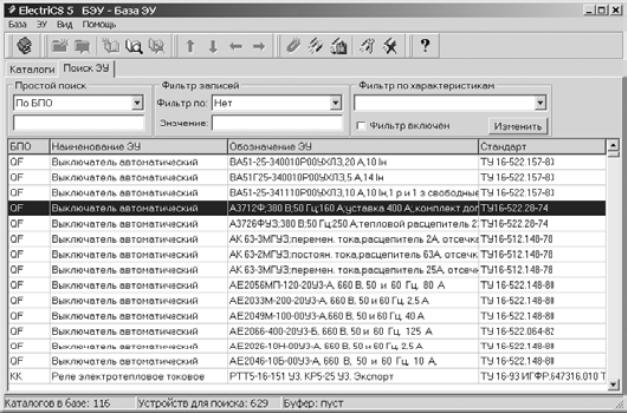This screenshot has height=413, width=627.
Task: Click the house-shaped toolbar icon
Action: coord(338,46)
